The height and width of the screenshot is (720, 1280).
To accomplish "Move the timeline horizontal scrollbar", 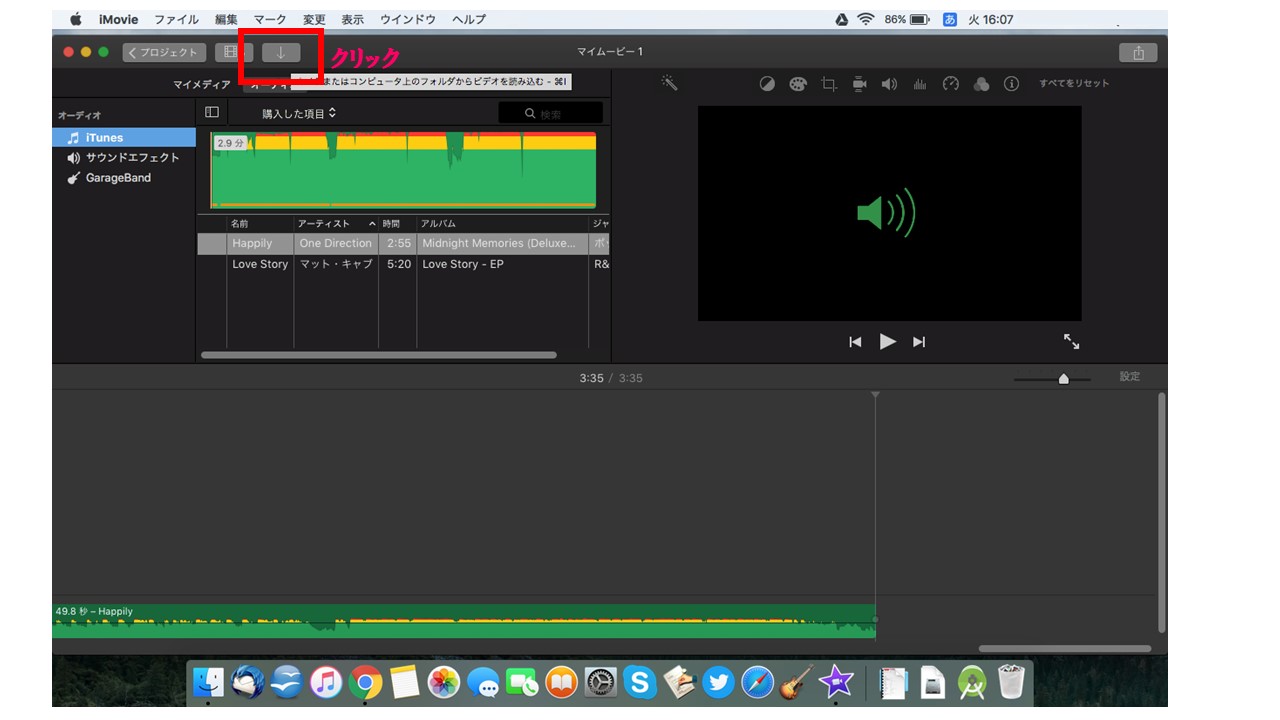I will coord(1065,649).
